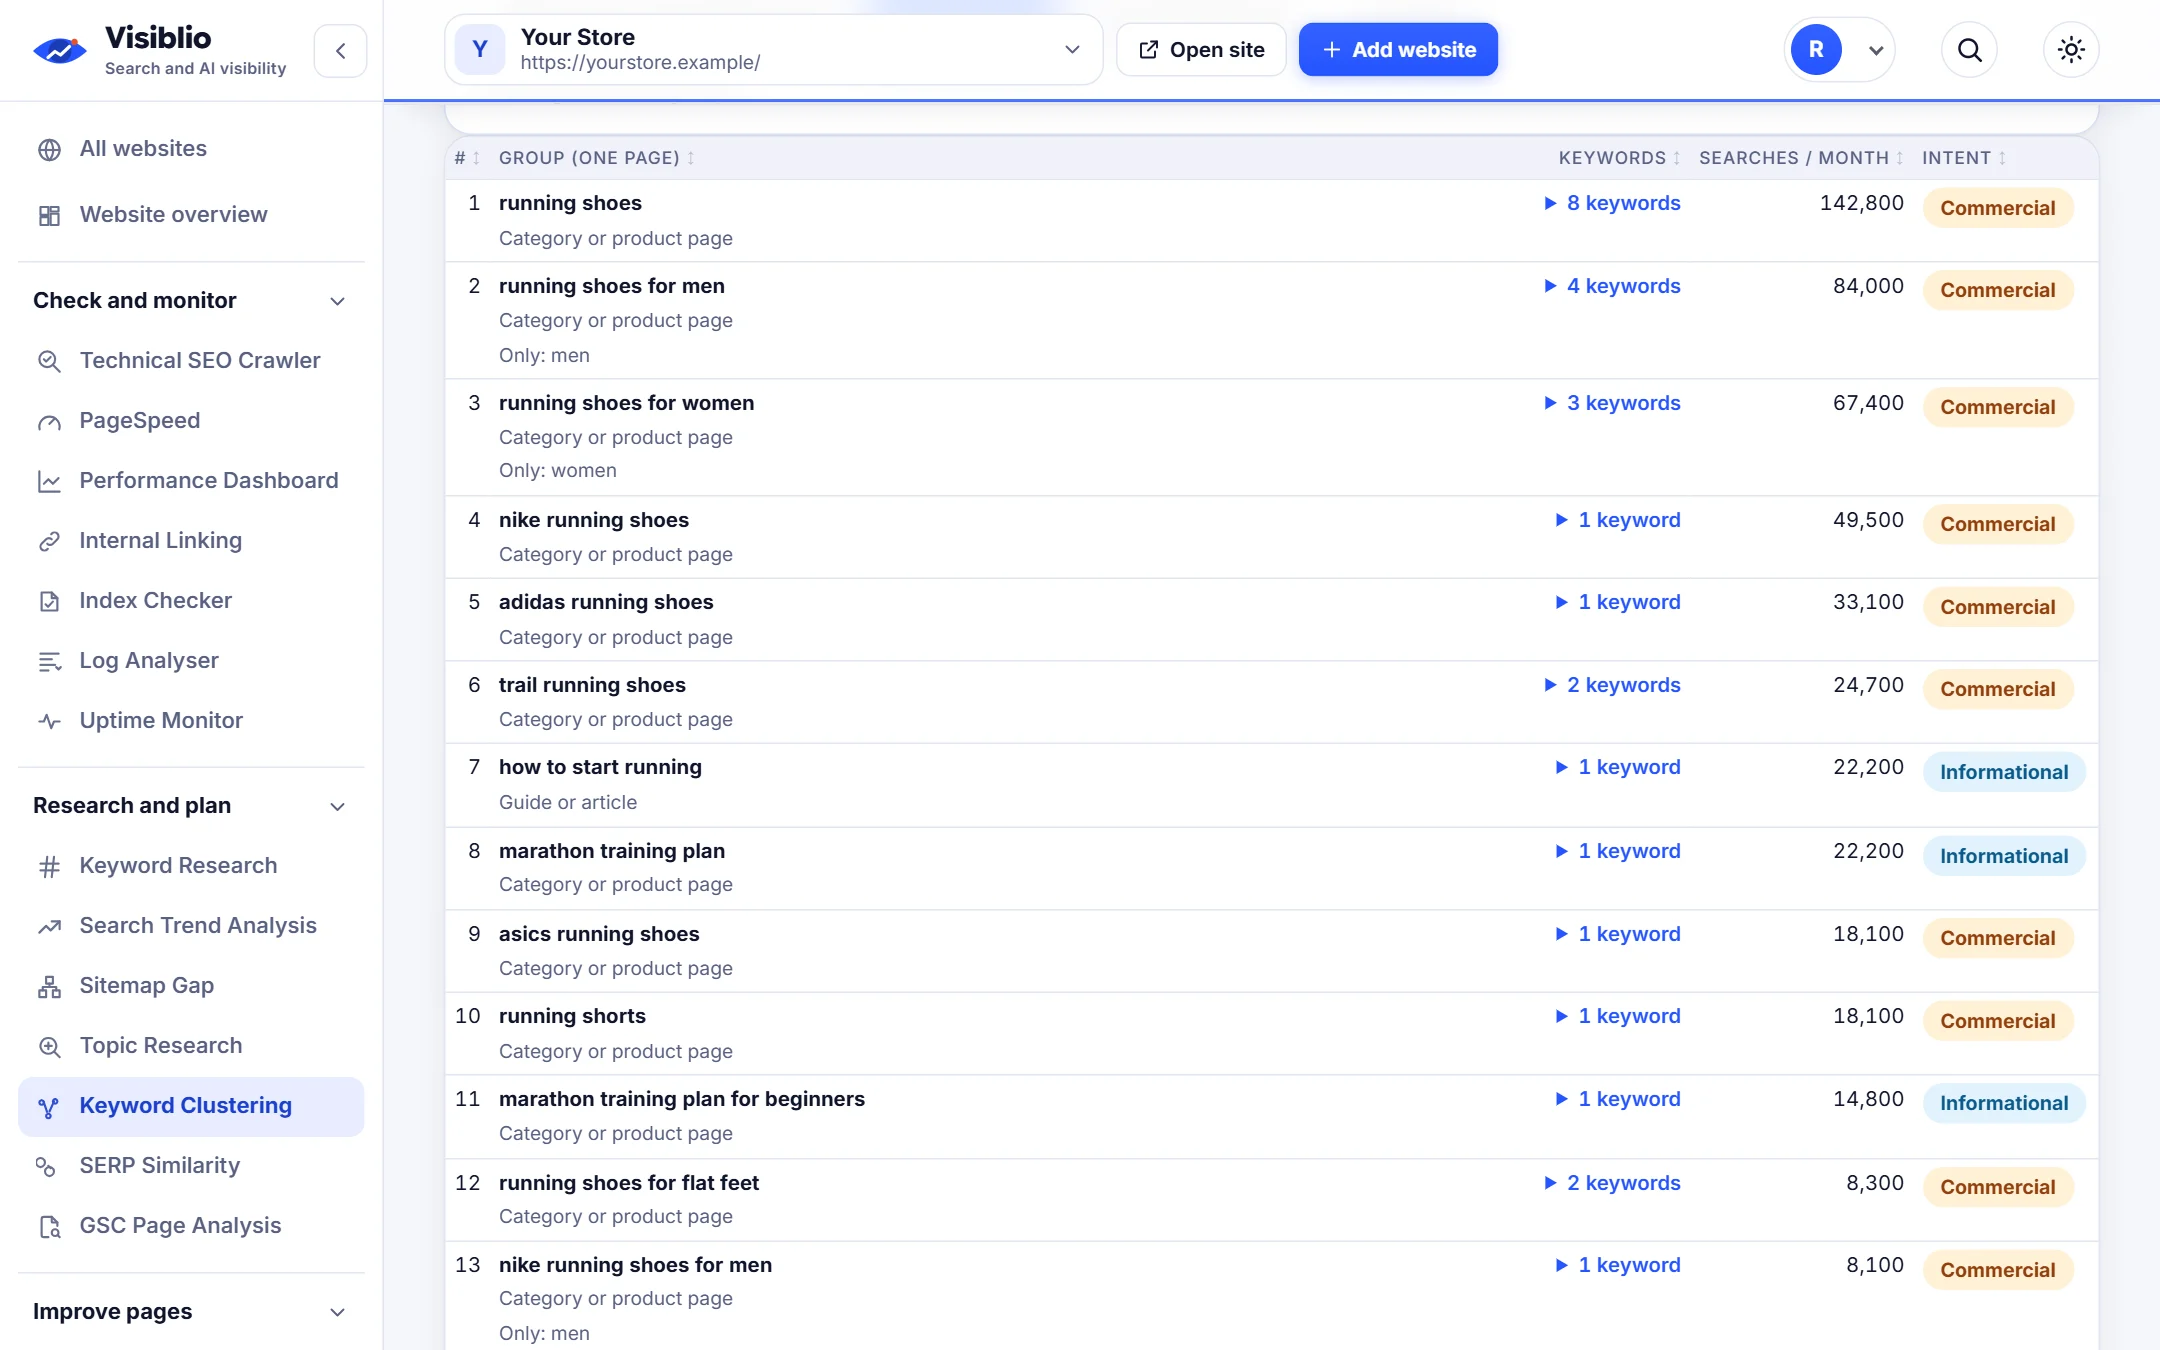Click the Commercial badge for running shorts
2160x1350 pixels.
(x=1998, y=1021)
